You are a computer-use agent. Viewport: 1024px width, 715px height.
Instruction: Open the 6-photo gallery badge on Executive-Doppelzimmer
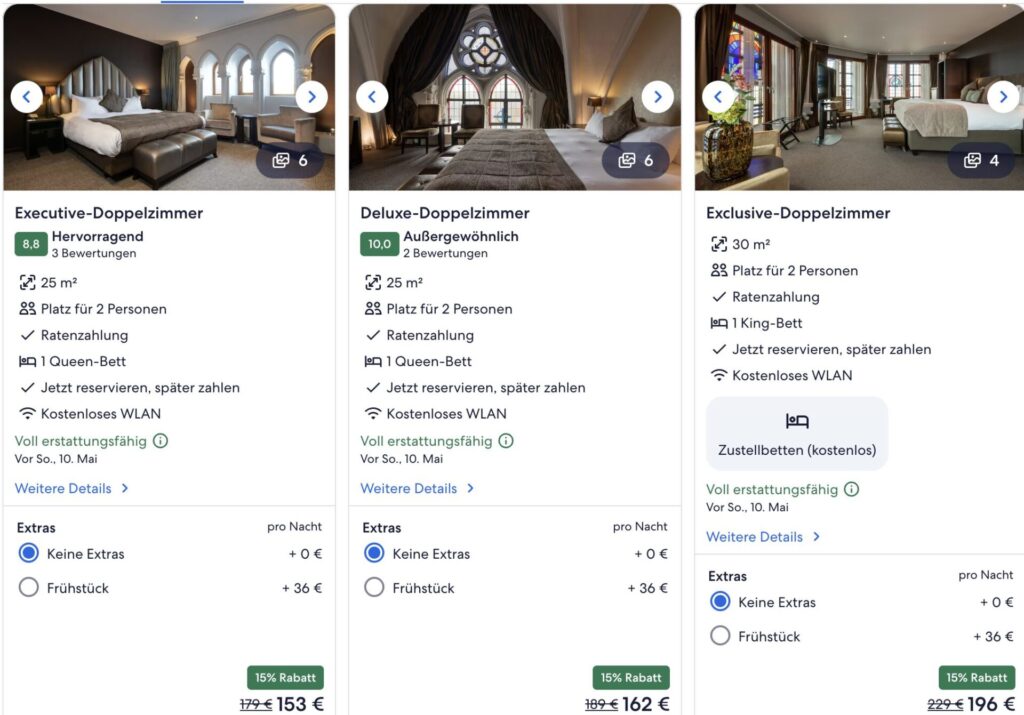[x=290, y=160]
